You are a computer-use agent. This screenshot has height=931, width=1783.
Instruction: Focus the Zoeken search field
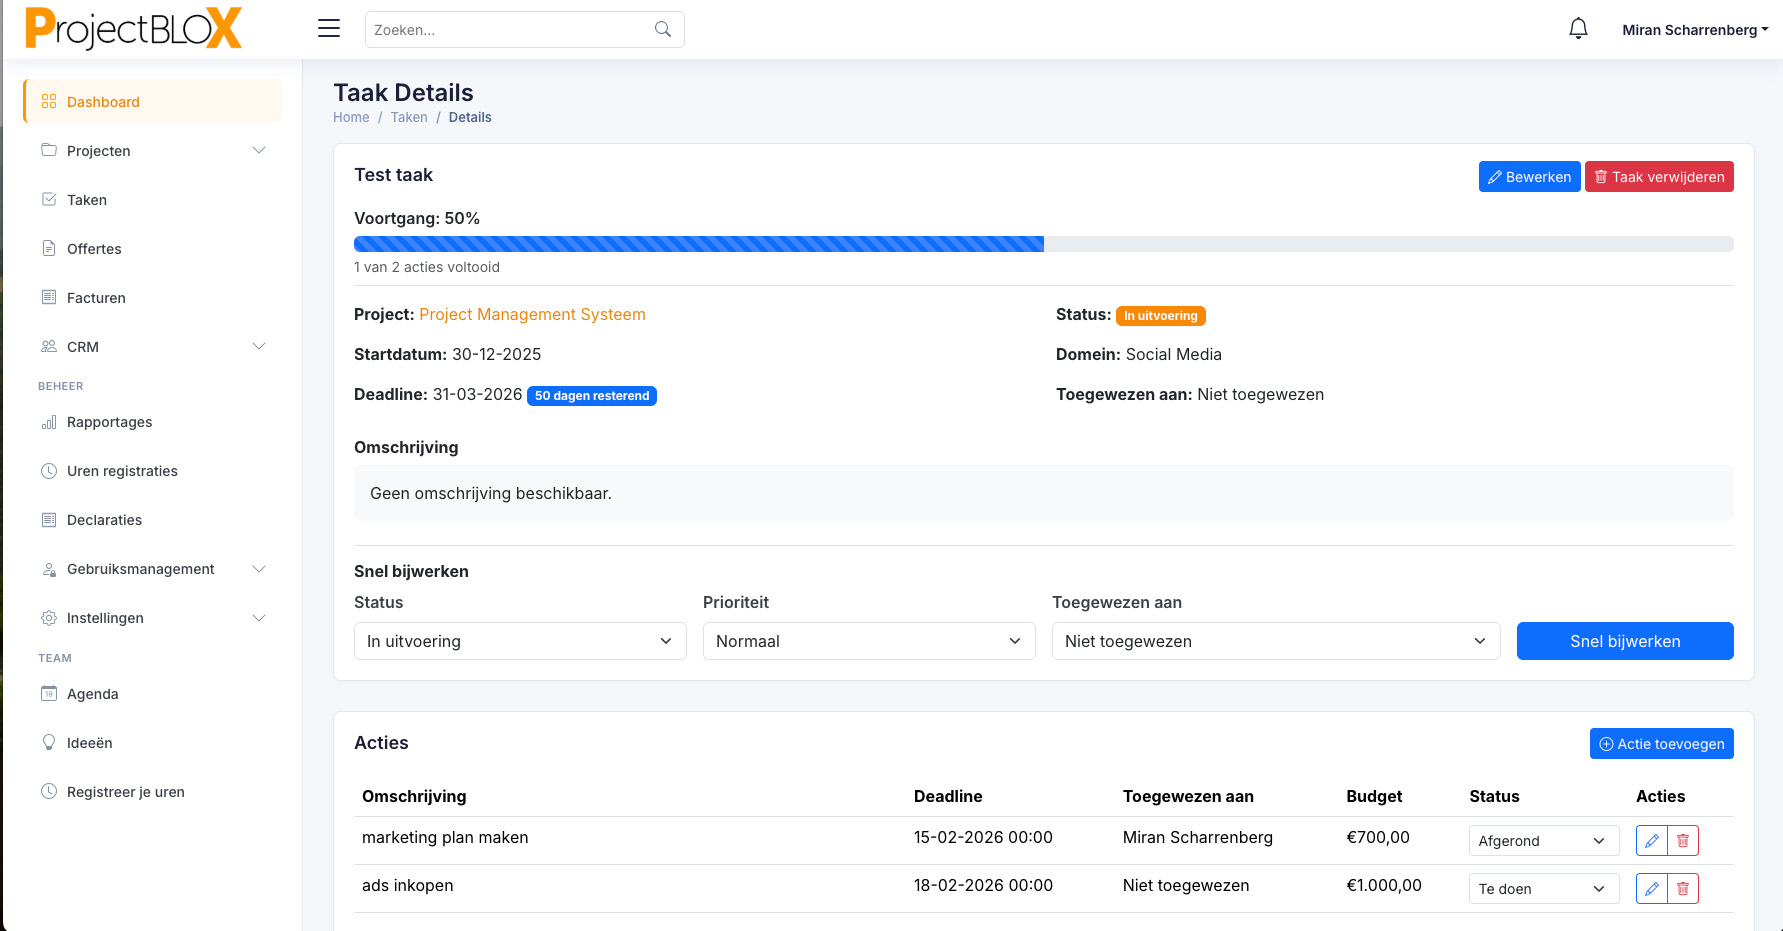coord(510,30)
